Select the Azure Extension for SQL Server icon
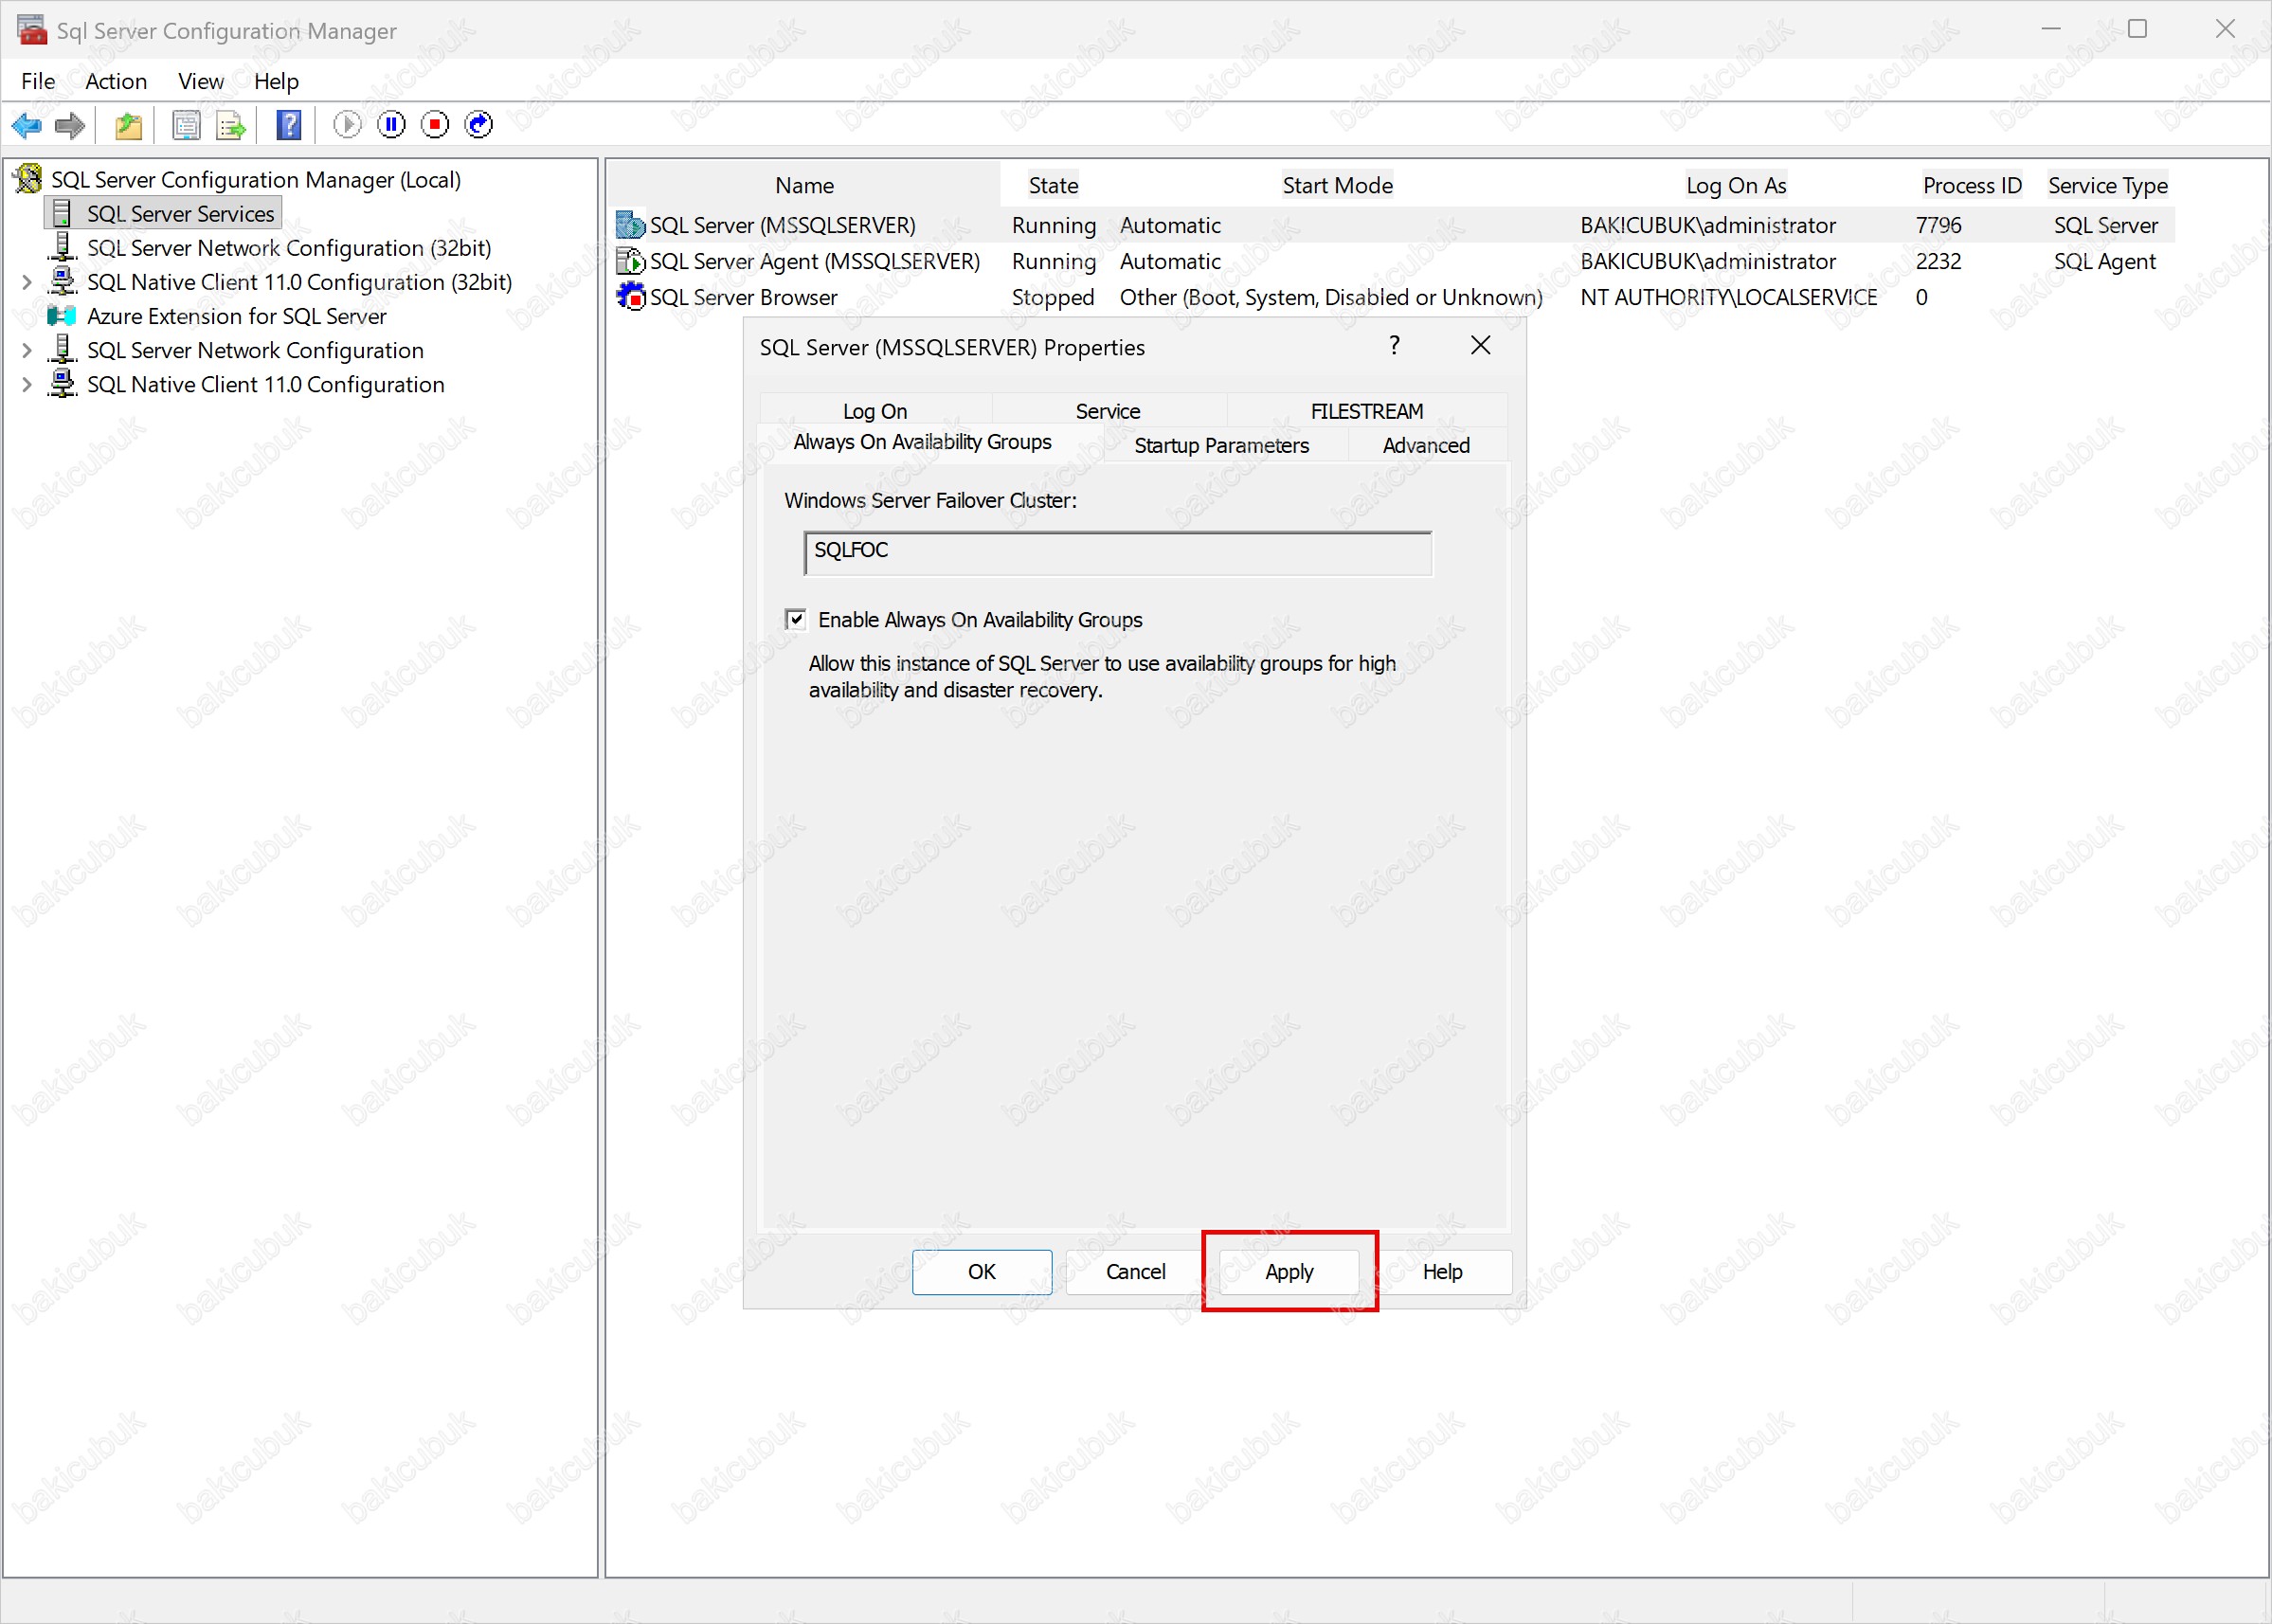The height and width of the screenshot is (1624, 2272). point(62,316)
